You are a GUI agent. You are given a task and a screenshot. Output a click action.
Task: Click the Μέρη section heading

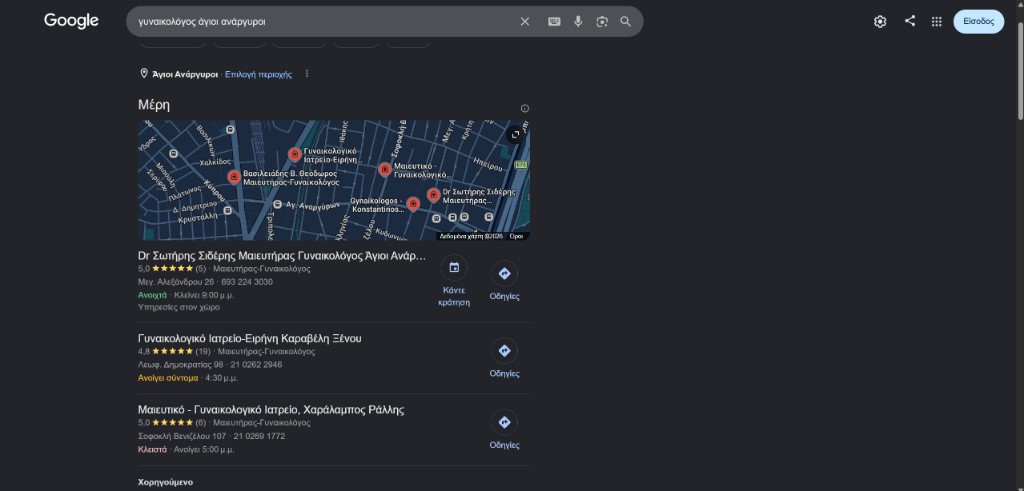(x=154, y=105)
